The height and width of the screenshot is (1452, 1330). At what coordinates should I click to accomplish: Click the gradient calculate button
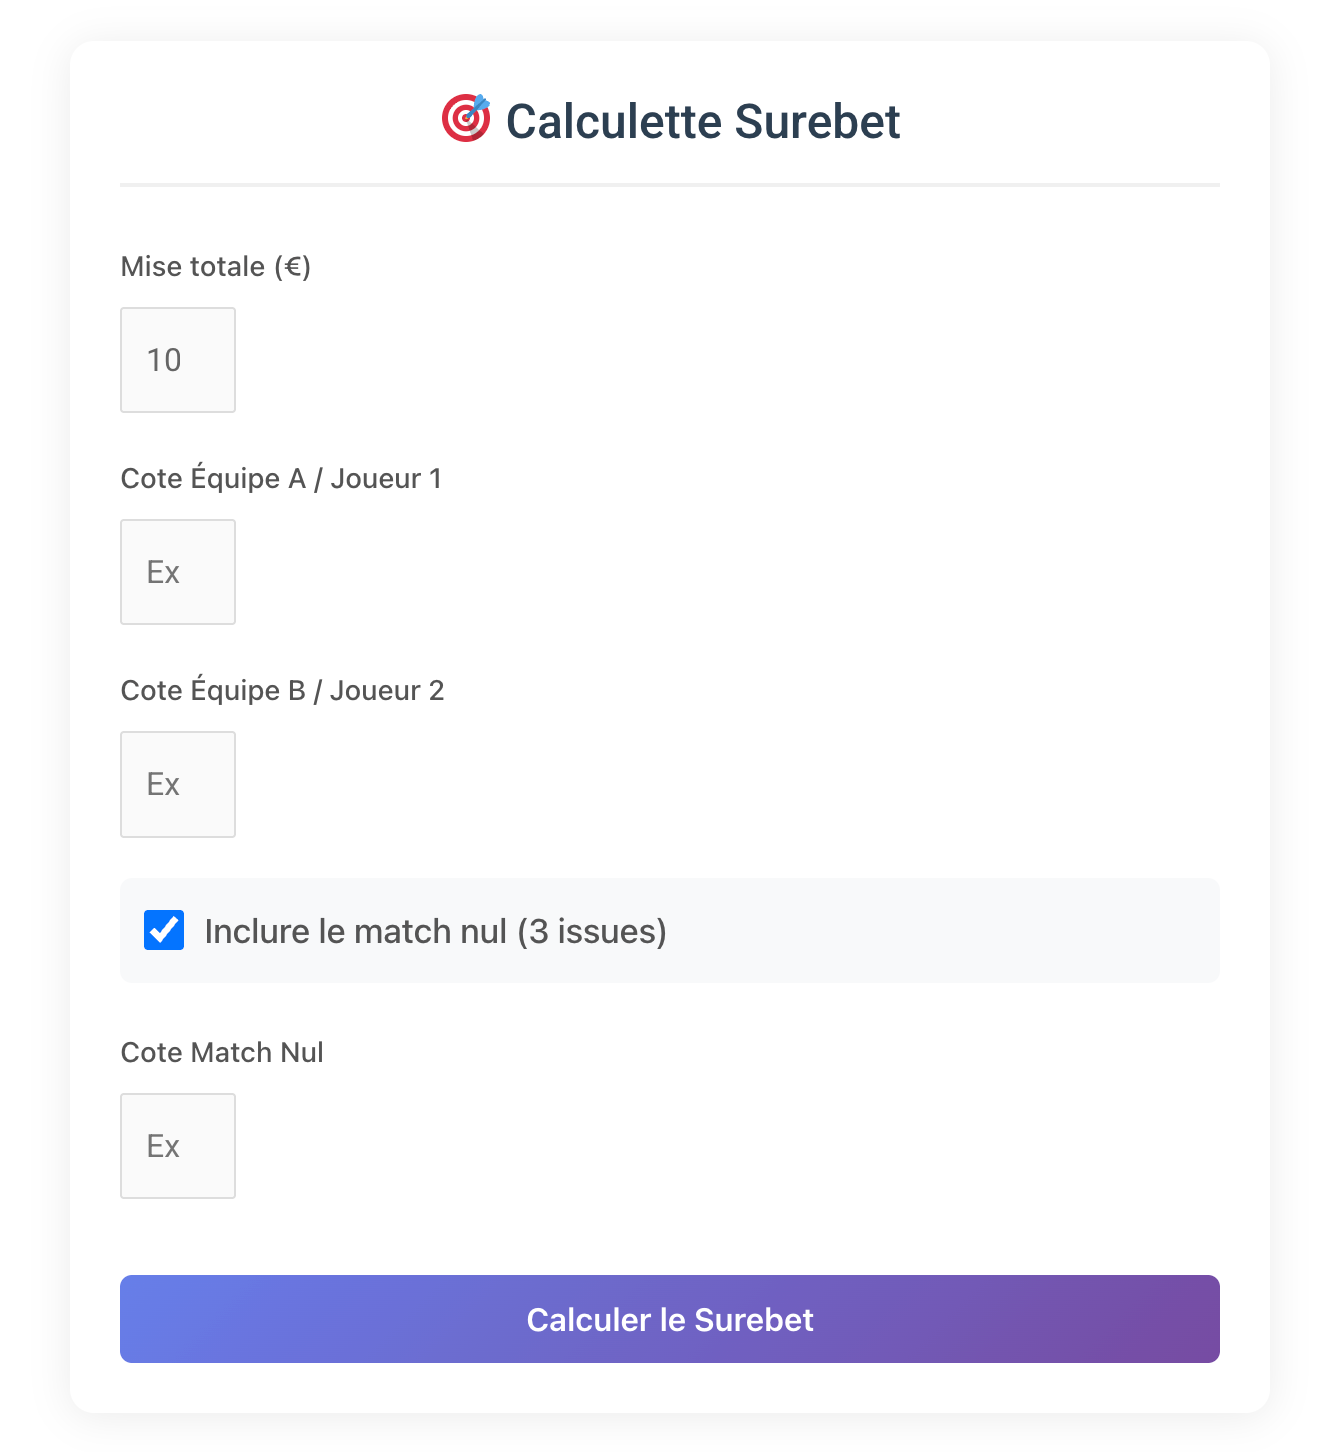[x=669, y=1319]
